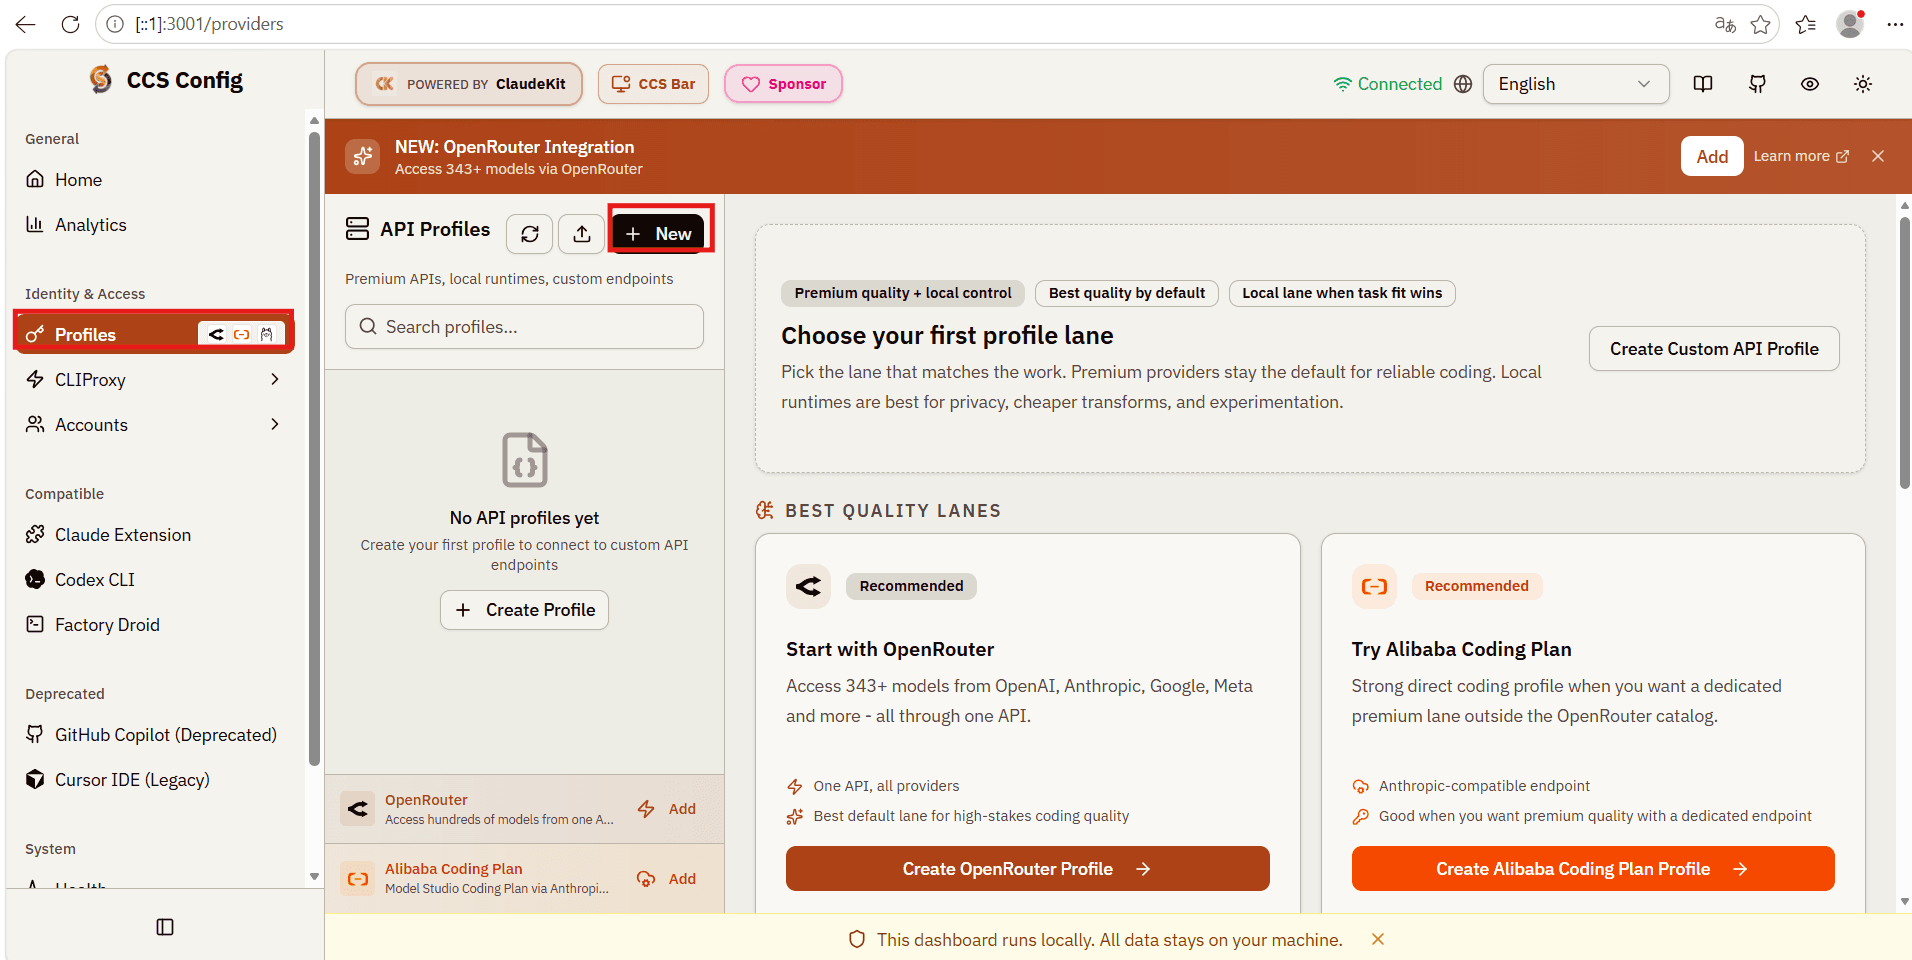Click the Powered by ClaudeKit badge

click(469, 84)
